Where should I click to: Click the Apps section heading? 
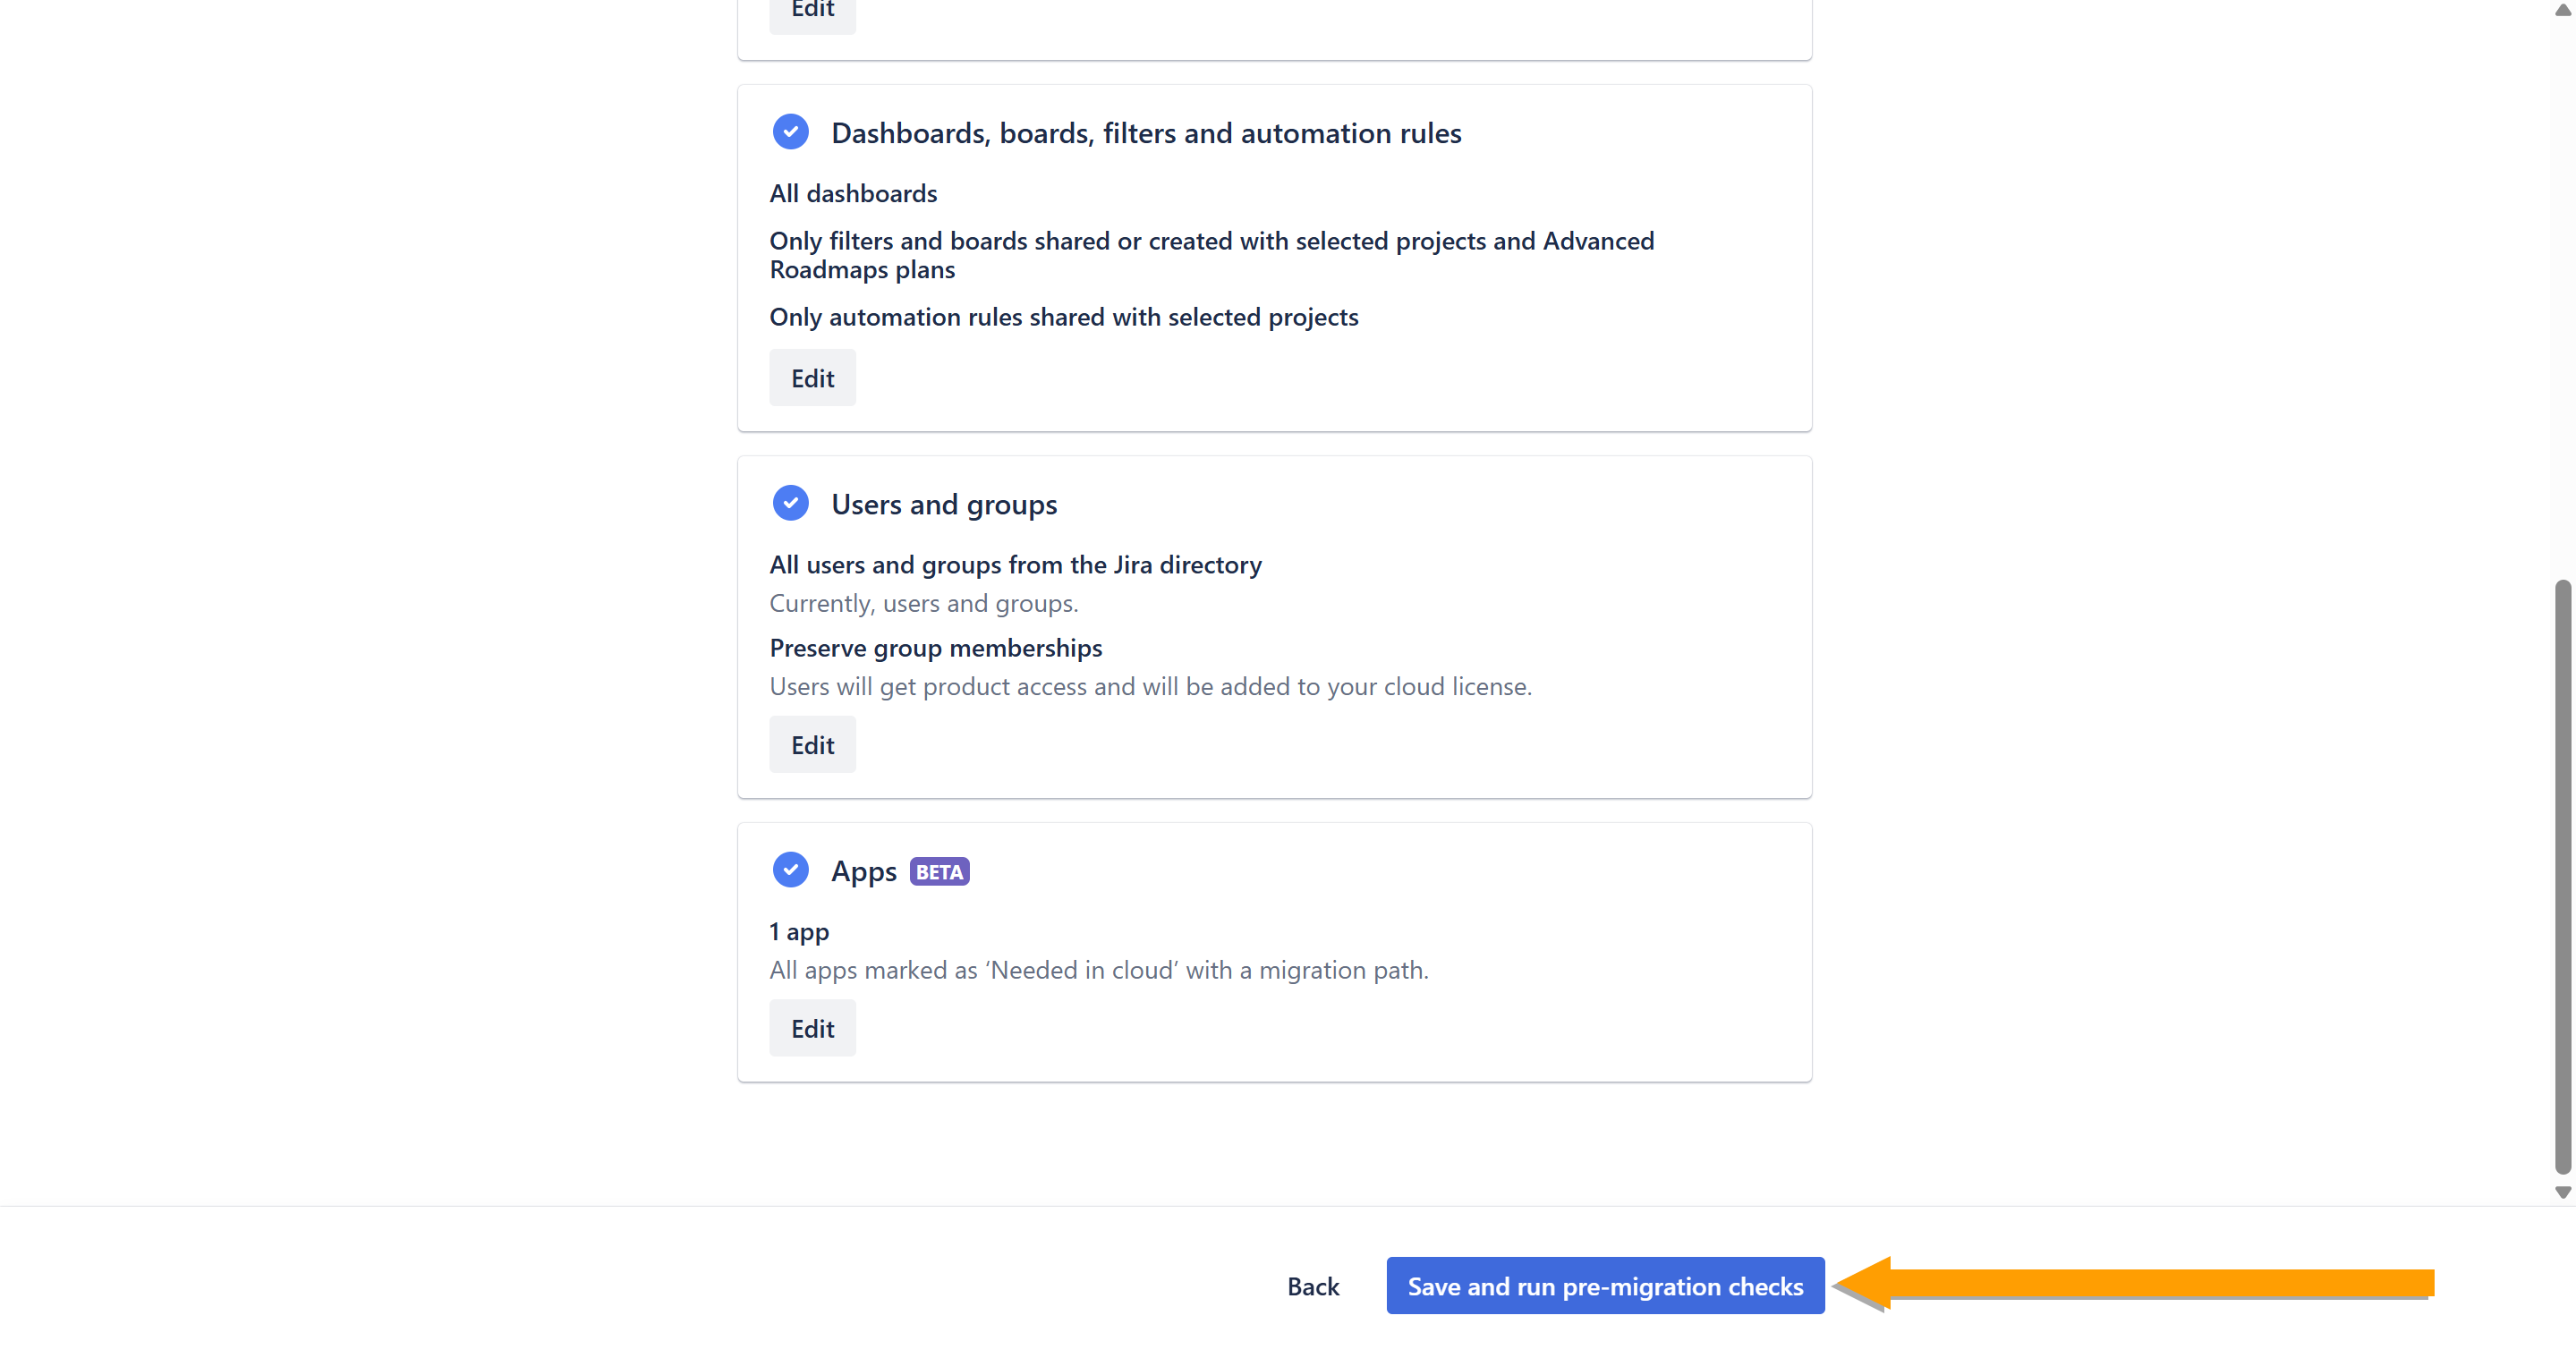click(x=863, y=871)
